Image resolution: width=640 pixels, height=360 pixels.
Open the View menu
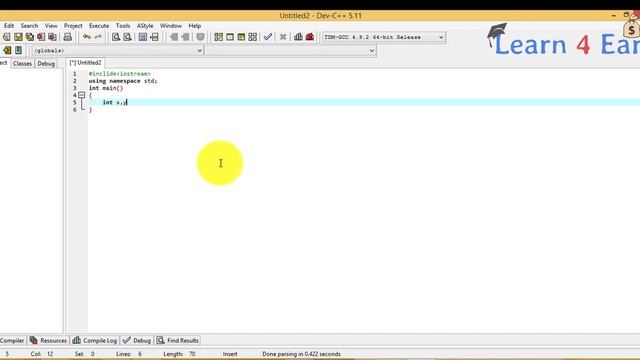point(51,26)
